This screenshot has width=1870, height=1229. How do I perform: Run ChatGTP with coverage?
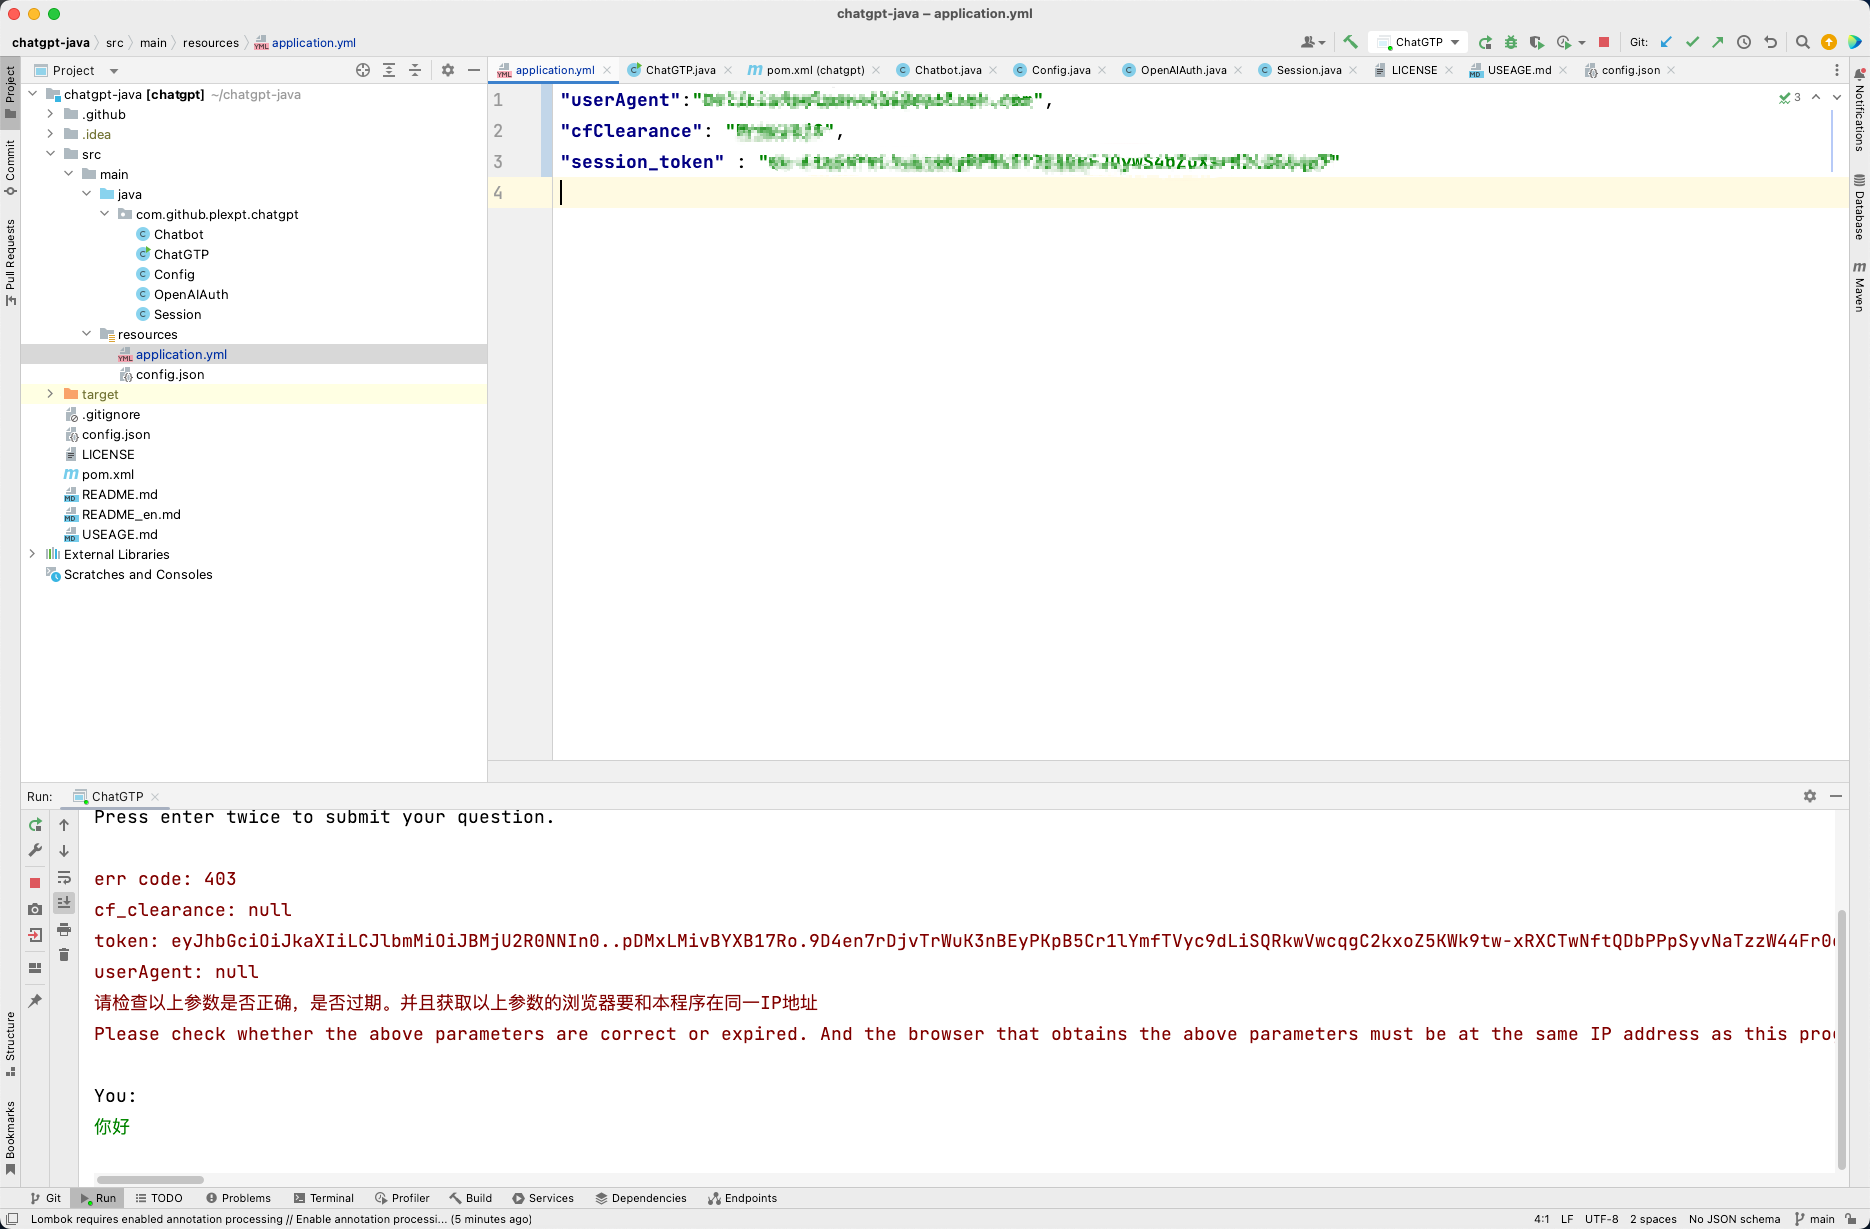pyautogui.click(x=1537, y=42)
